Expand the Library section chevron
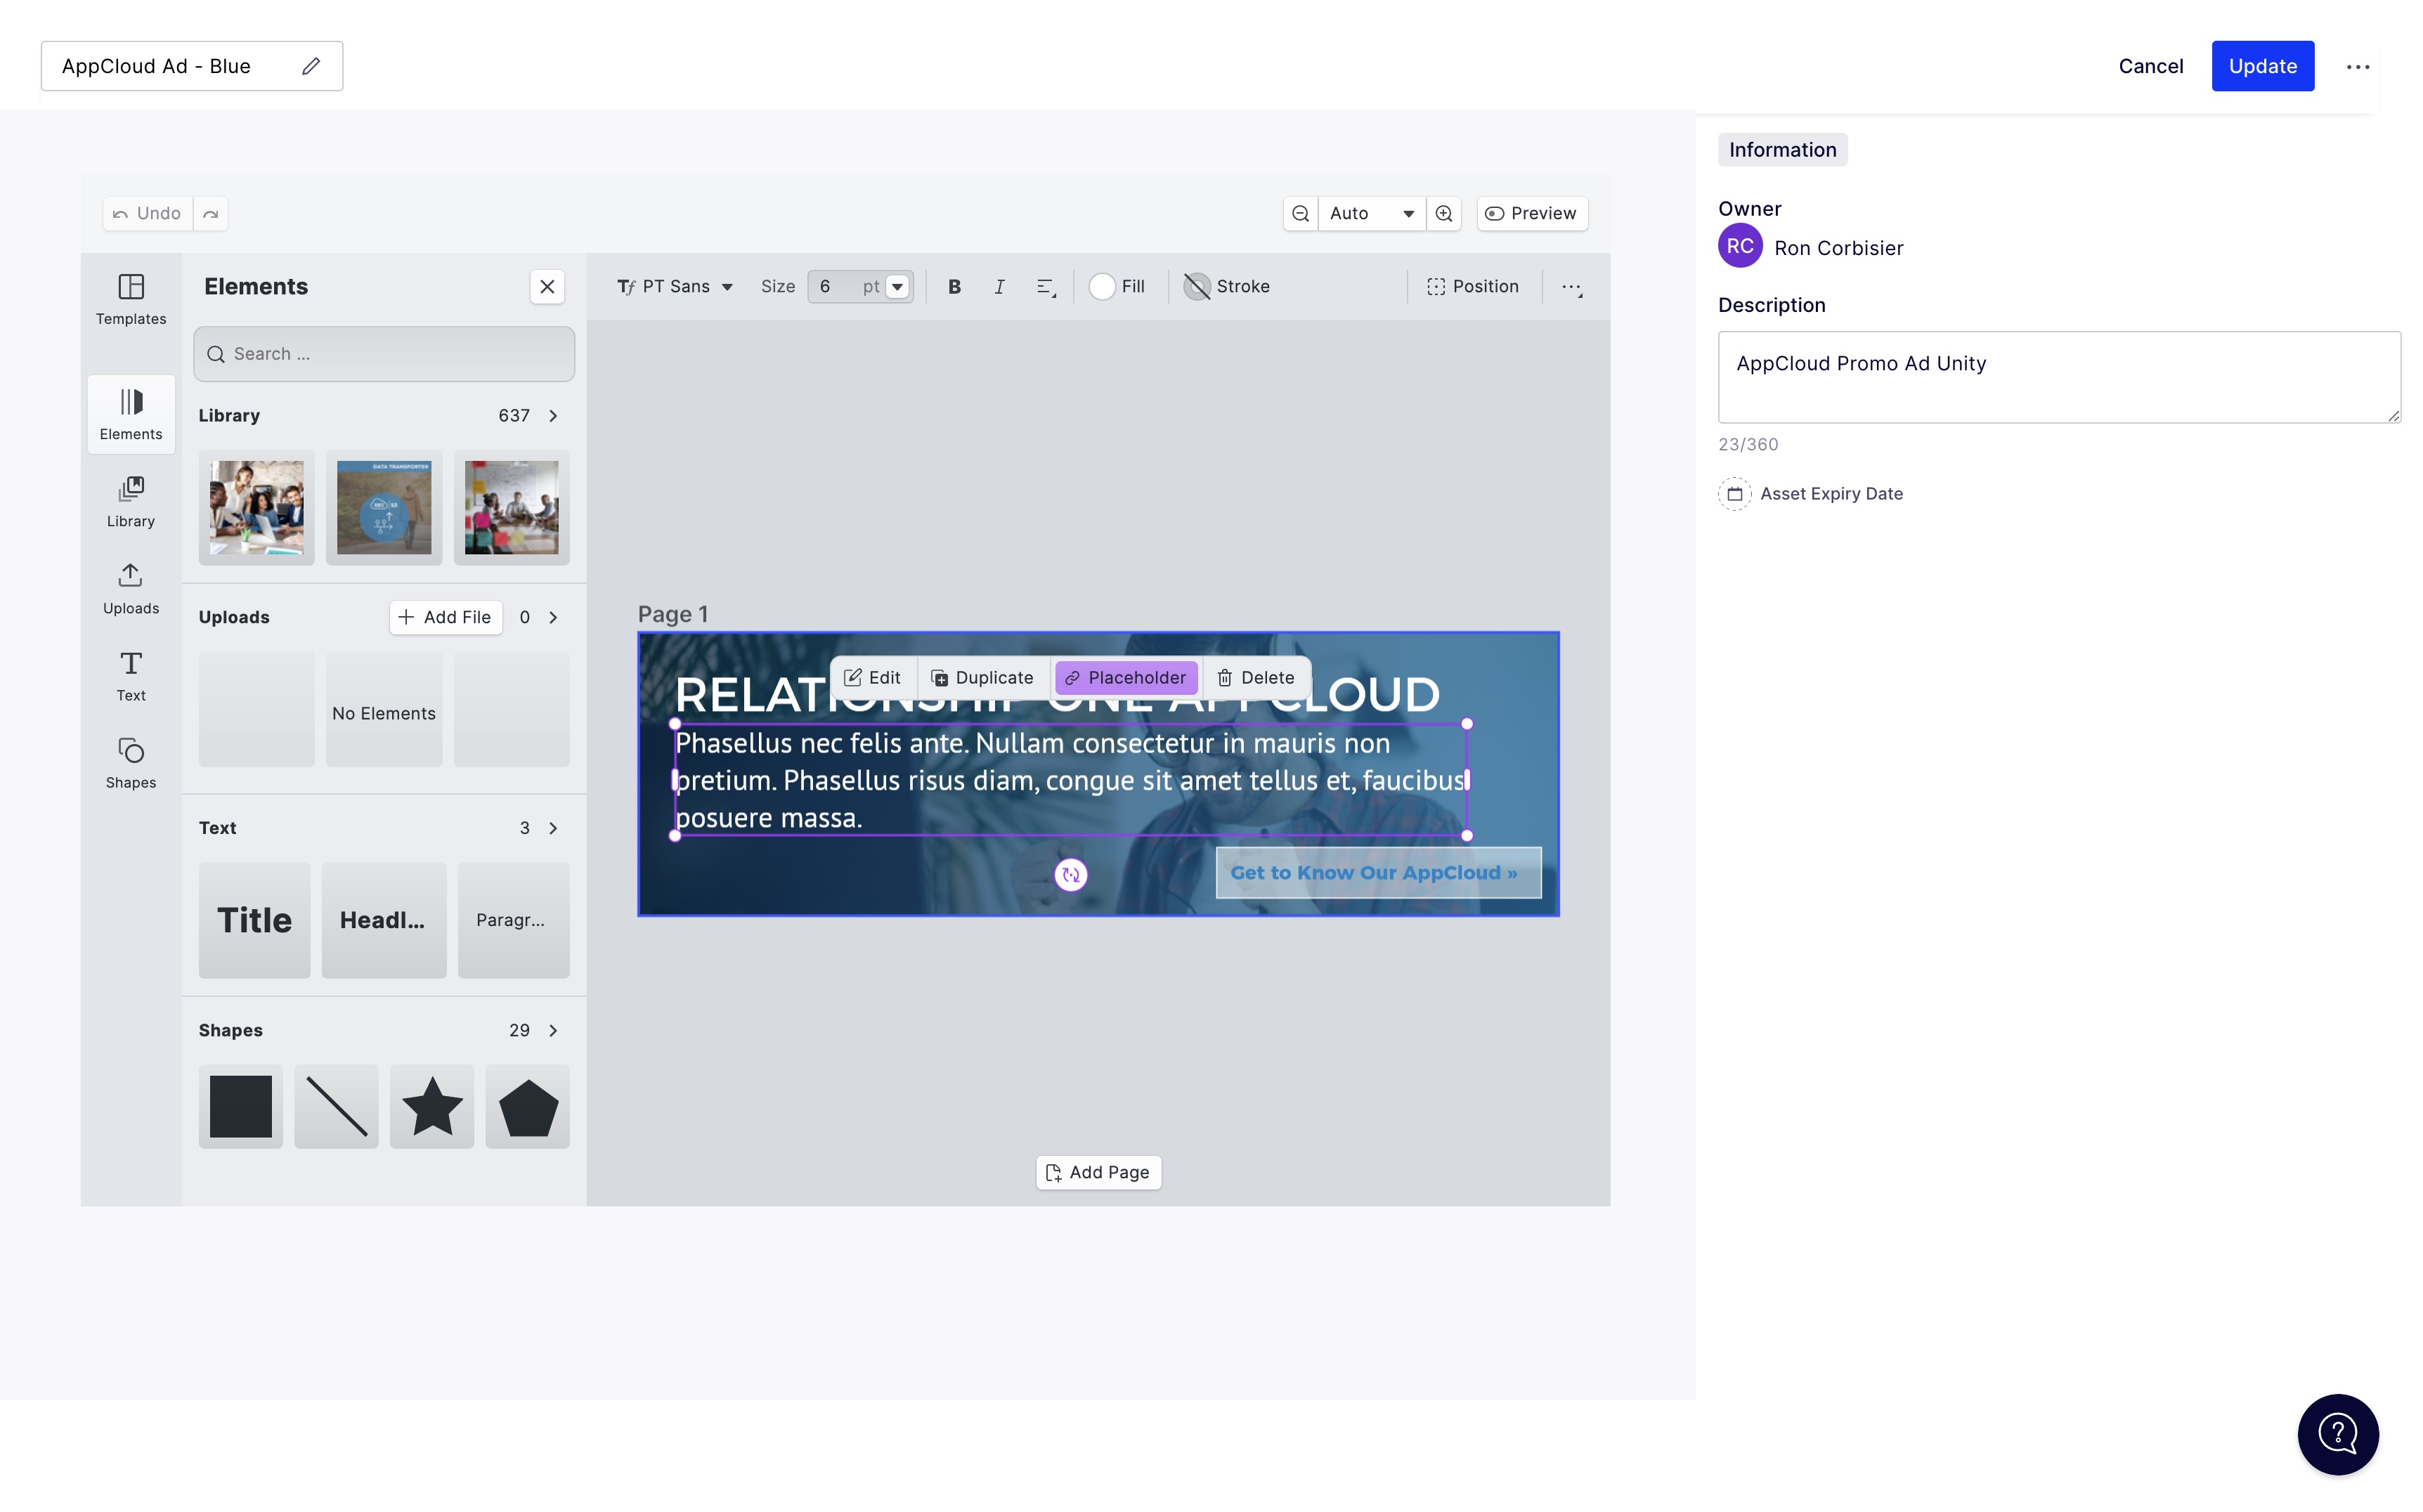 pos(553,415)
